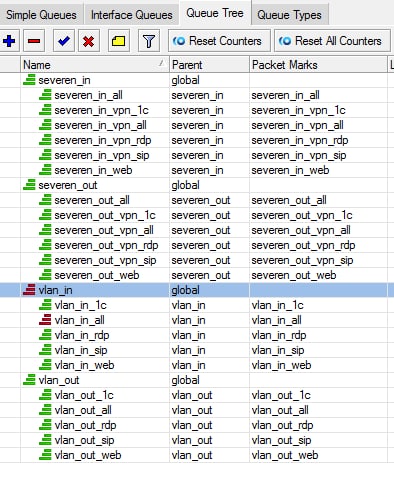Click the queue icon beside severen_in_vpn_1c
This screenshot has width=394, height=486.
click(45, 110)
